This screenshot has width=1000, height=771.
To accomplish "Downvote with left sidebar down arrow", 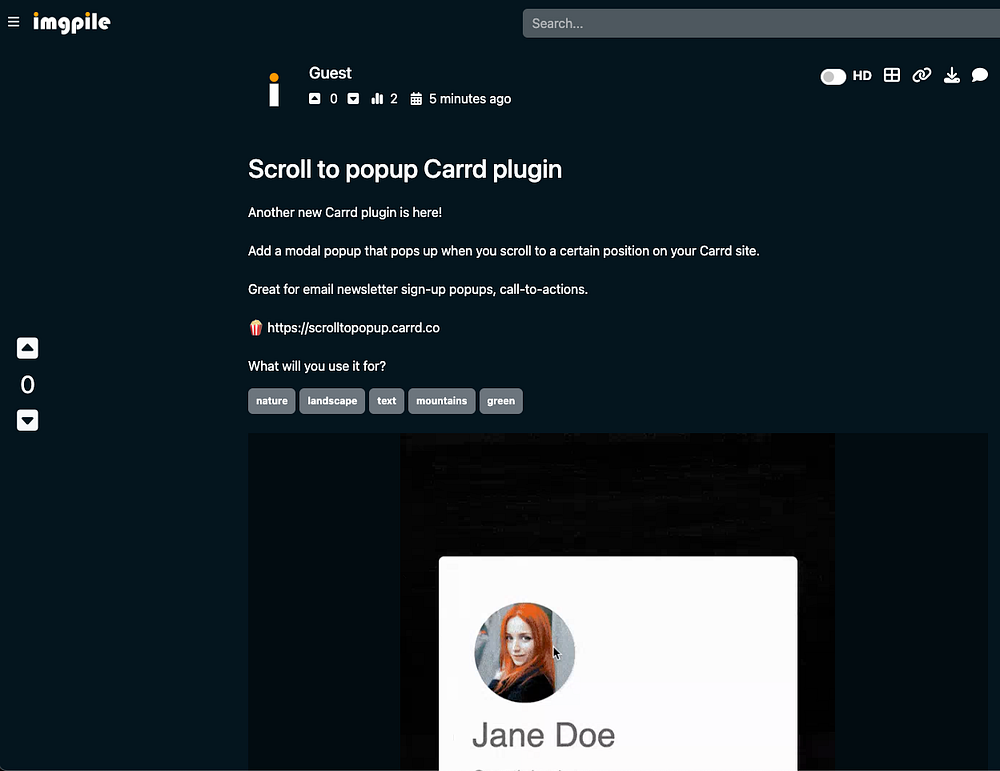I will pyautogui.click(x=27, y=420).
